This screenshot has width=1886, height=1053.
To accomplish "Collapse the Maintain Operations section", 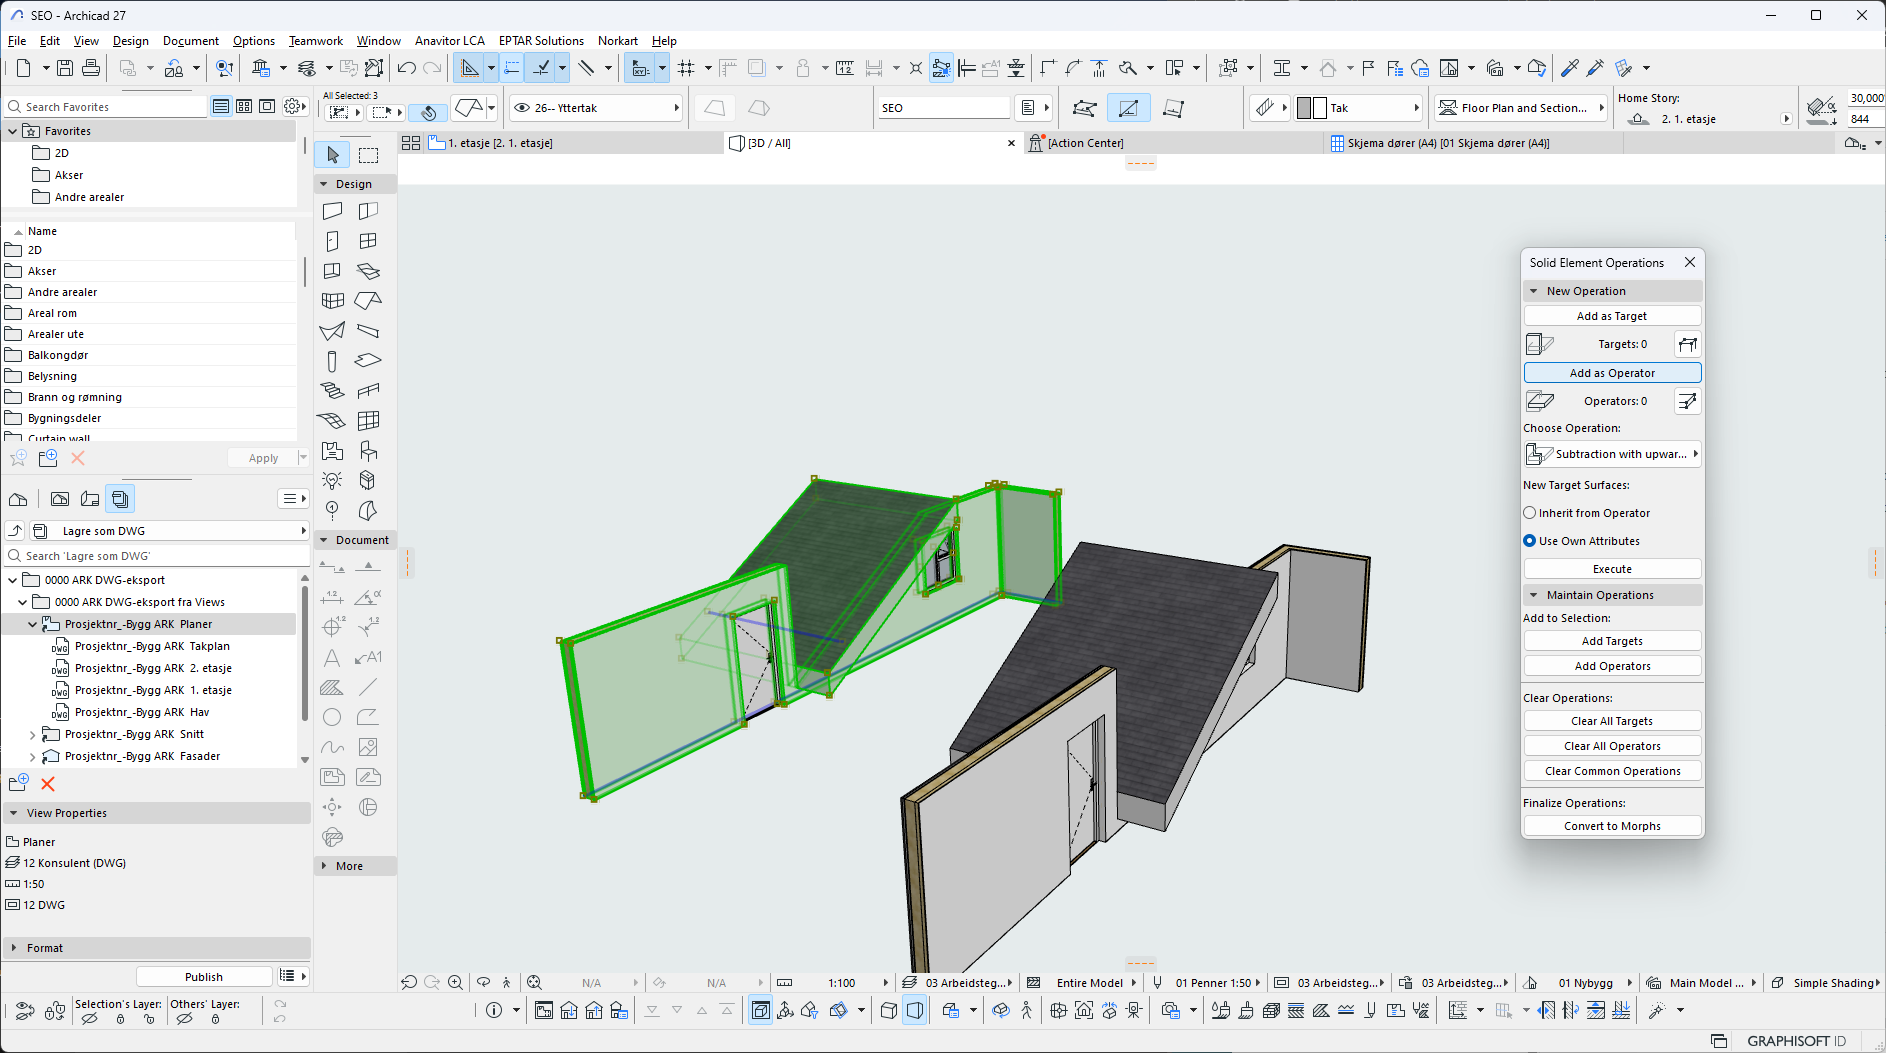I will tap(1534, 595).
